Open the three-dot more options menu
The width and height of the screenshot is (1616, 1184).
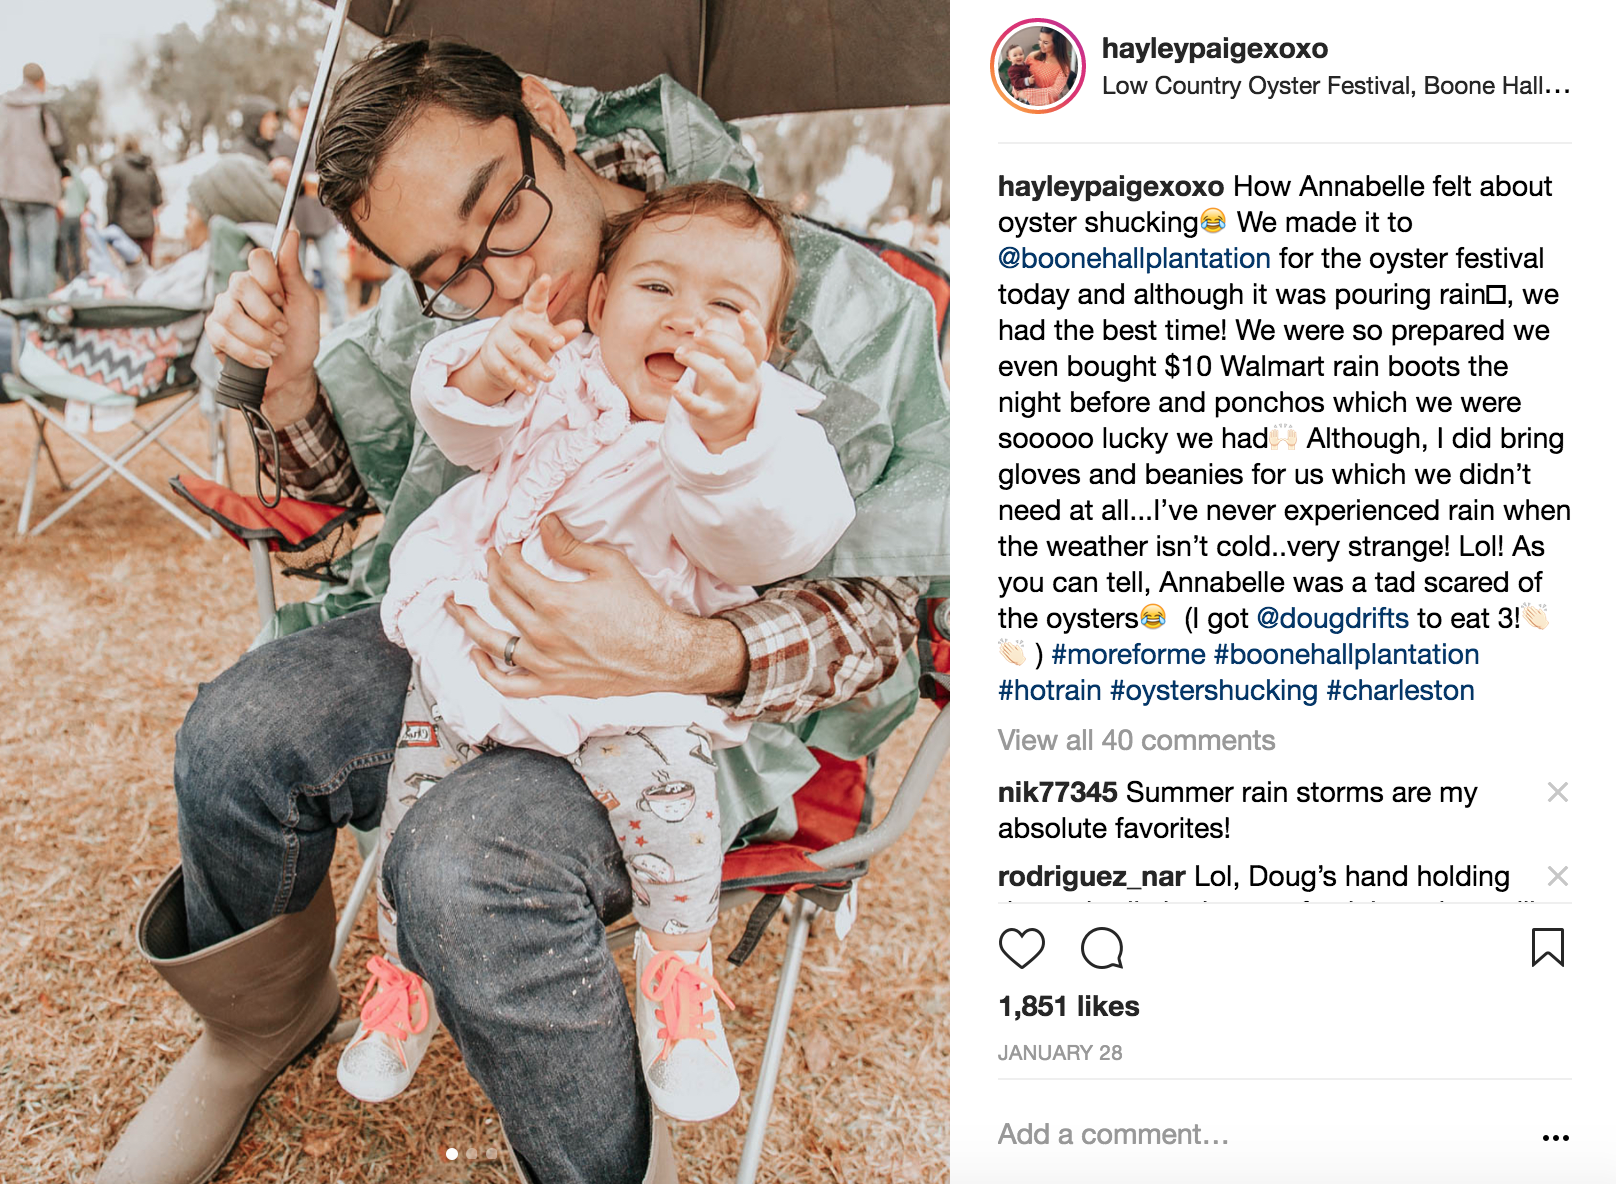coord(1555,1137)
